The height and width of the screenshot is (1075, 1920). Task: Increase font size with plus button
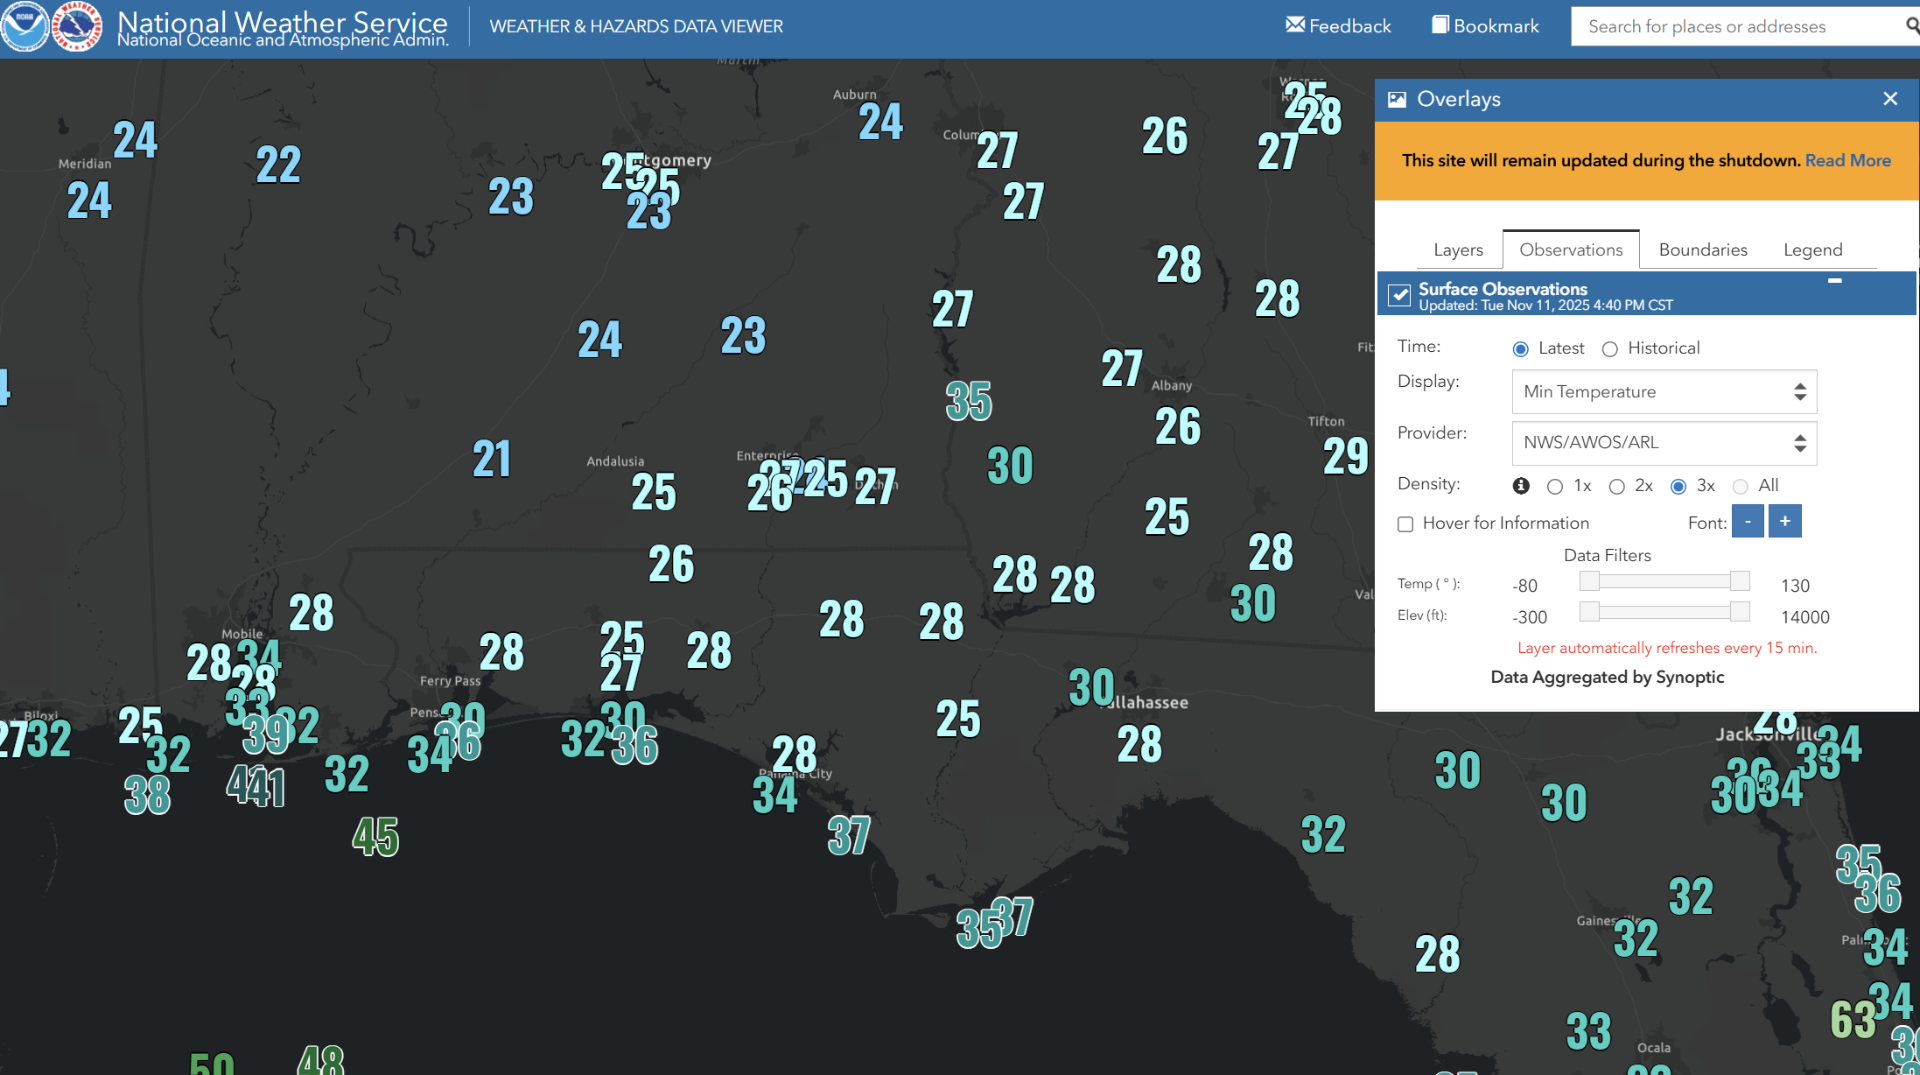tap(1784, 522)
